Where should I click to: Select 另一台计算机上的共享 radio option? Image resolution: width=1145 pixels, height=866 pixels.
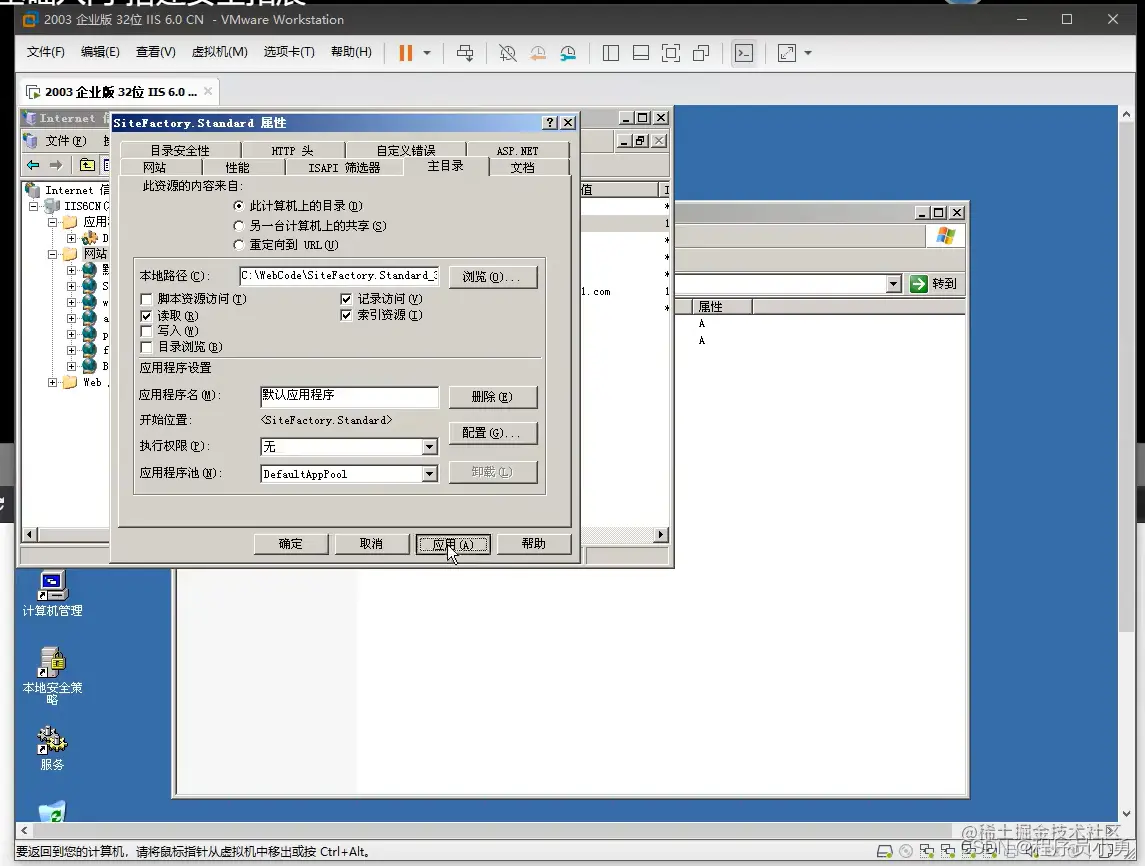click(238, 226)
